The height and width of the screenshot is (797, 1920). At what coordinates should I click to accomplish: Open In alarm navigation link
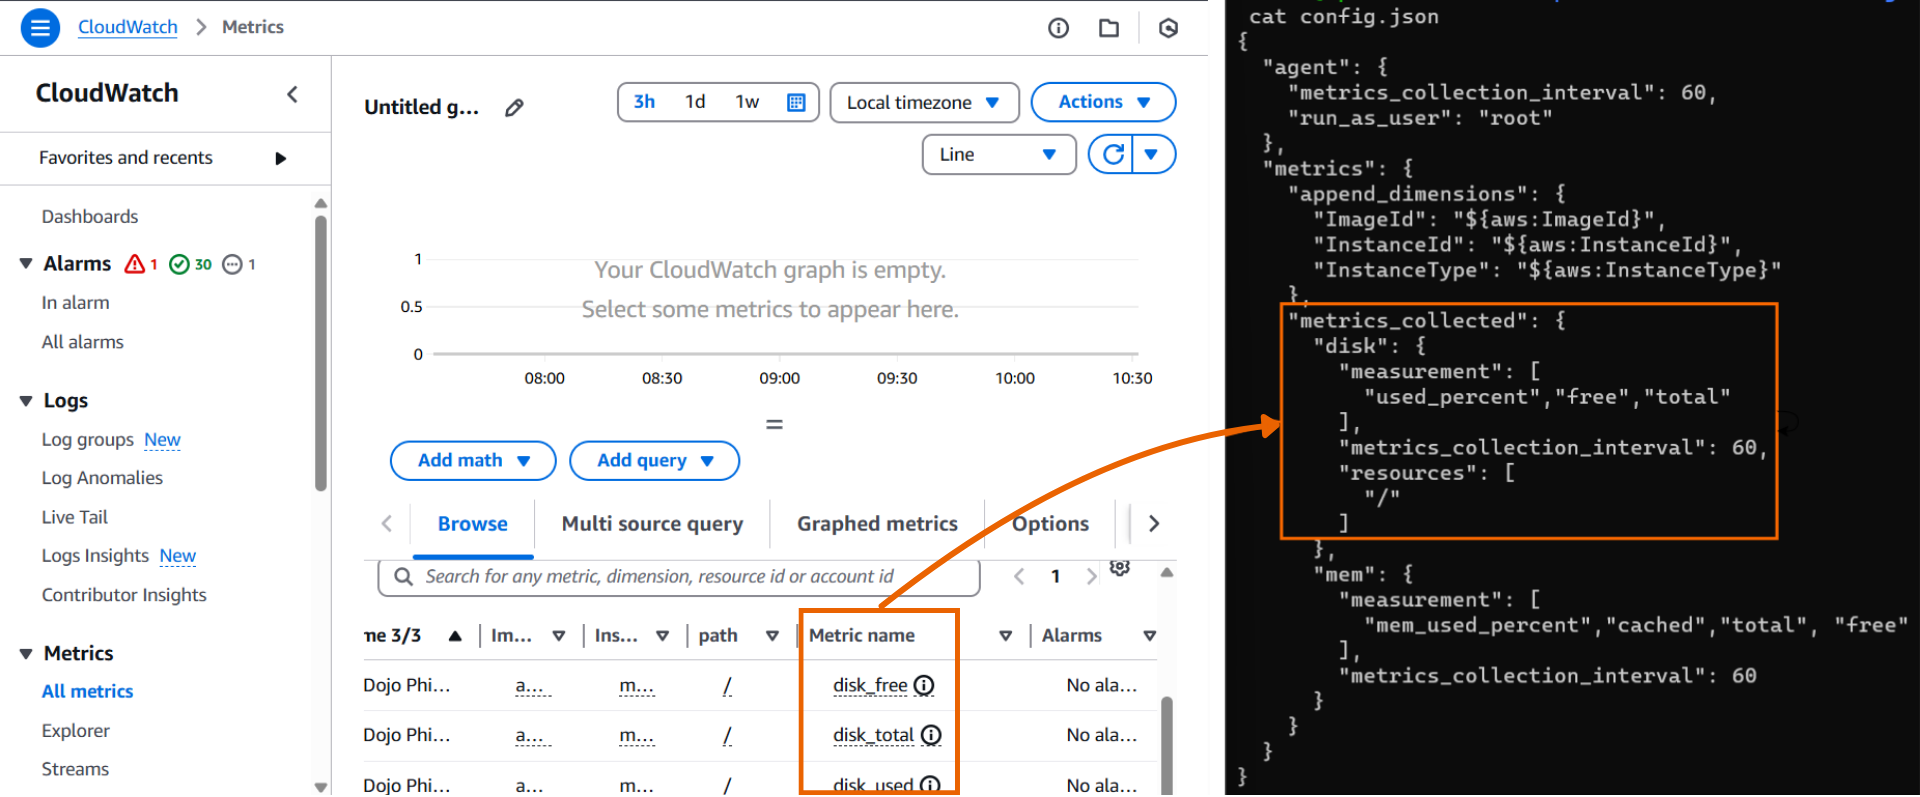[x=76, y=303]
